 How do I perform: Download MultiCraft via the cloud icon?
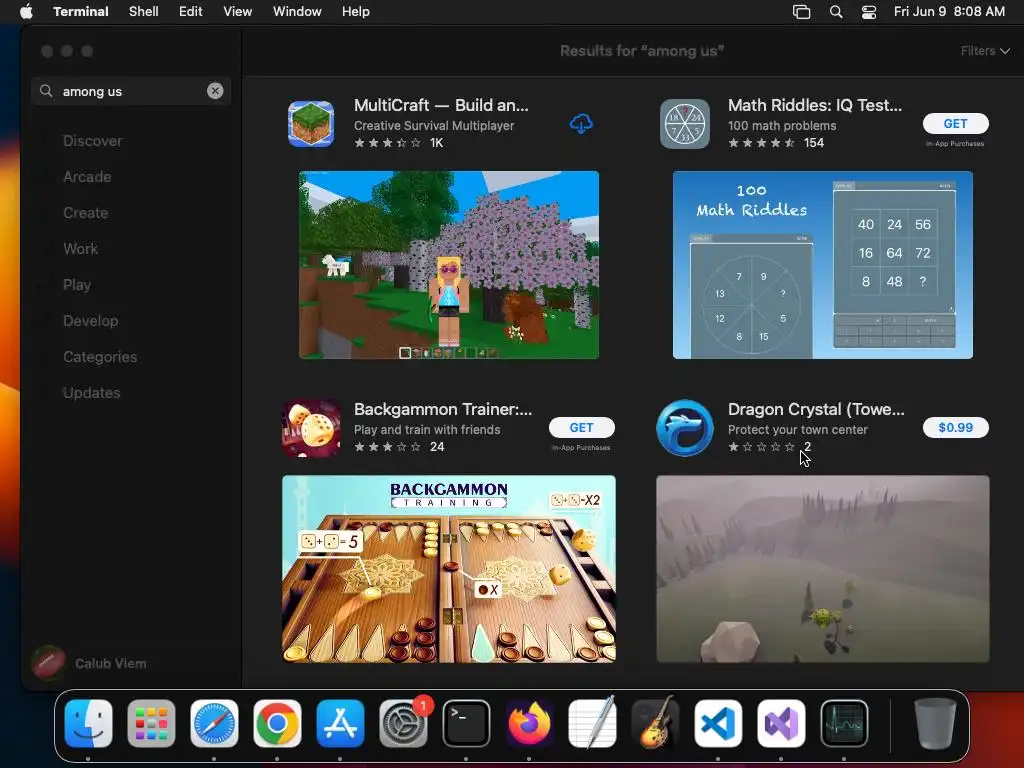click(581, 123)
